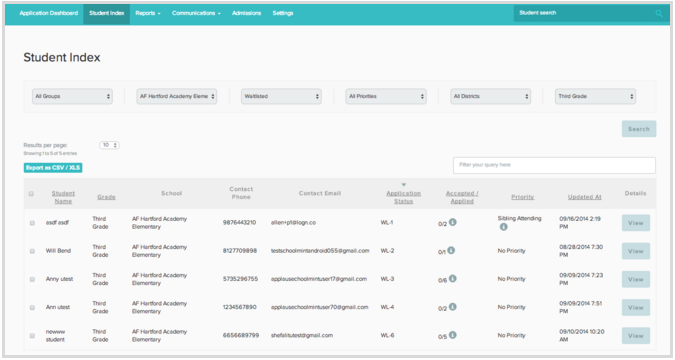The width and height of the screenshot is (675, 360).
Task: Click phone number 8127709898
Action: [x=240, y=251]
